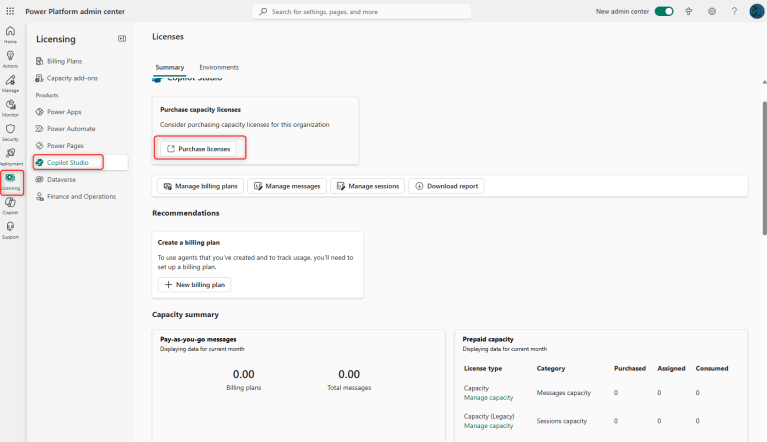Open Billing Plans in Licensing menu
The height and width of the screenshot is (442, 767).
tap(64, 61)
